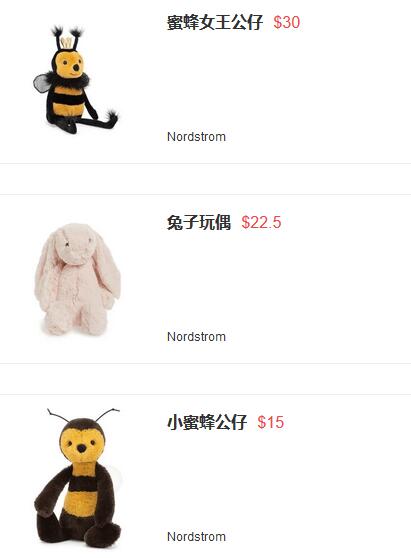Click the rabbit plush's long floppy ear
This screenshot has height=558, width=411.
(108, 270)
